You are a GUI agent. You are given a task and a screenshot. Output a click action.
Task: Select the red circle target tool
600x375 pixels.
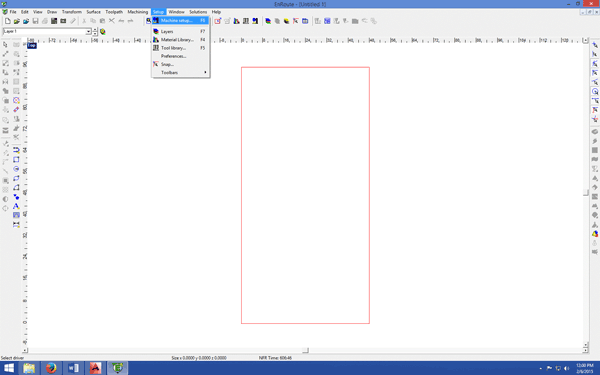pos(16,100)
